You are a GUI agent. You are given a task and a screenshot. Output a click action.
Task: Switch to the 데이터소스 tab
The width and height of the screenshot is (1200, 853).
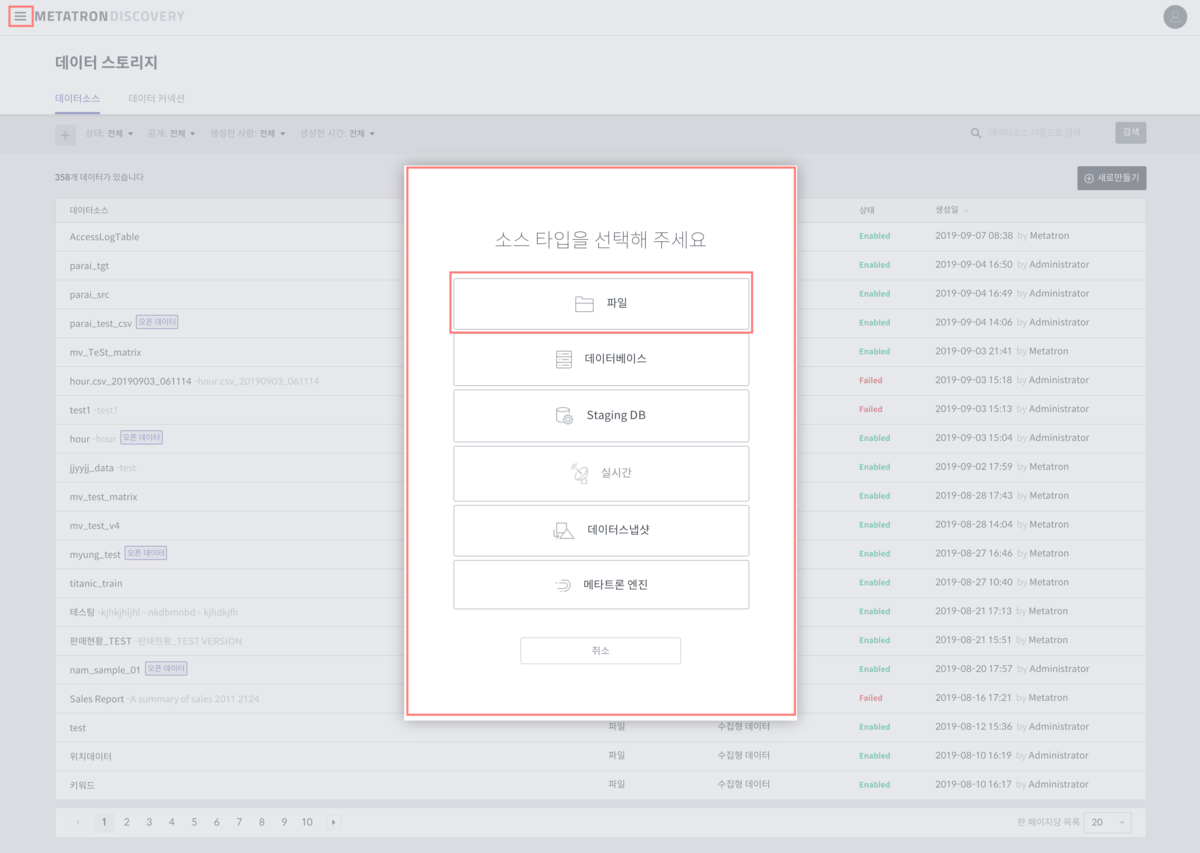click(77, 99)
